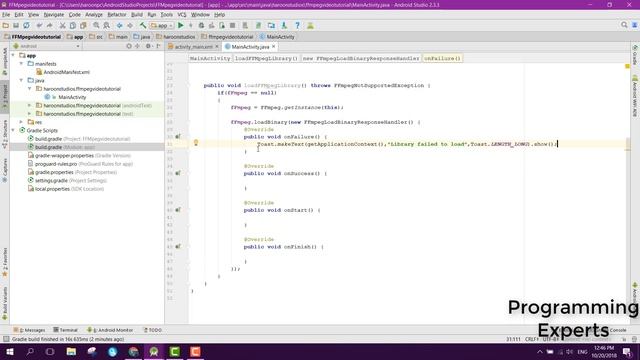Open the File menu
The image size is (640, 360).
6,15
